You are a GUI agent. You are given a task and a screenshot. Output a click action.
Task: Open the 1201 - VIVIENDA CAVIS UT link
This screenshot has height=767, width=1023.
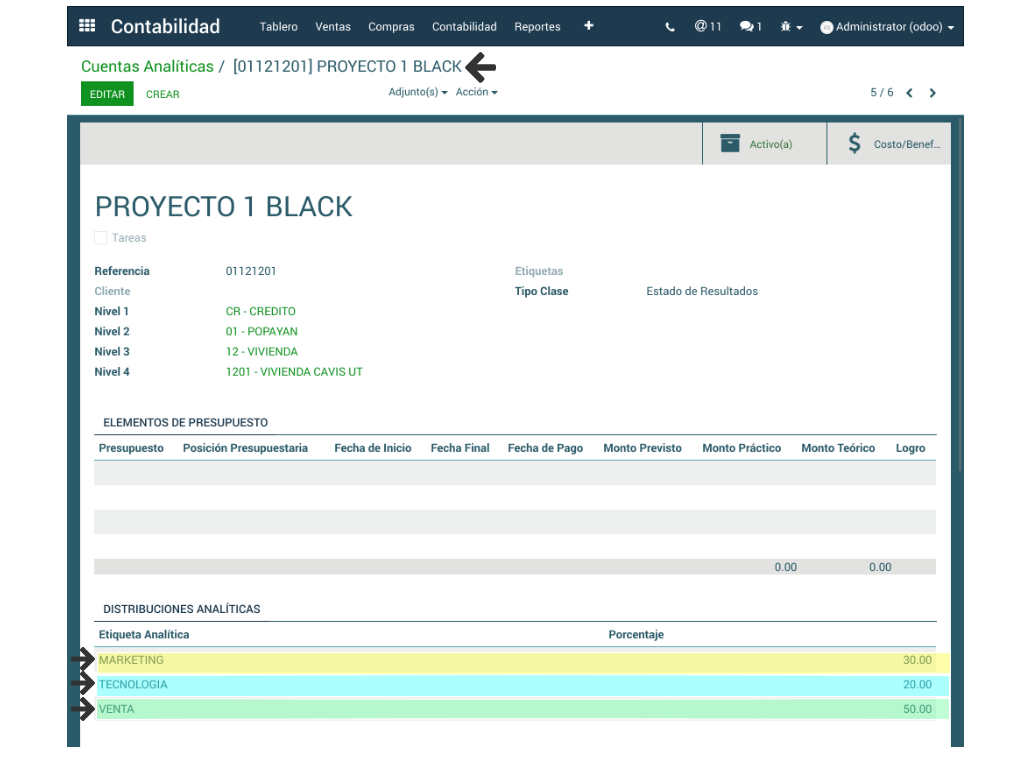tap(294, 372)
